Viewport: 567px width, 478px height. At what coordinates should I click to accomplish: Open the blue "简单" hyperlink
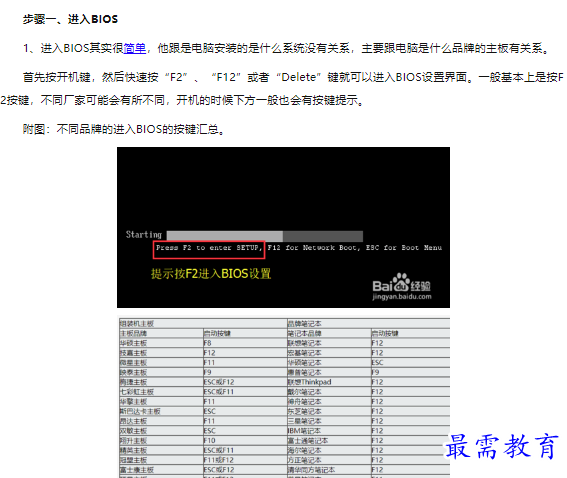point(135,48)
